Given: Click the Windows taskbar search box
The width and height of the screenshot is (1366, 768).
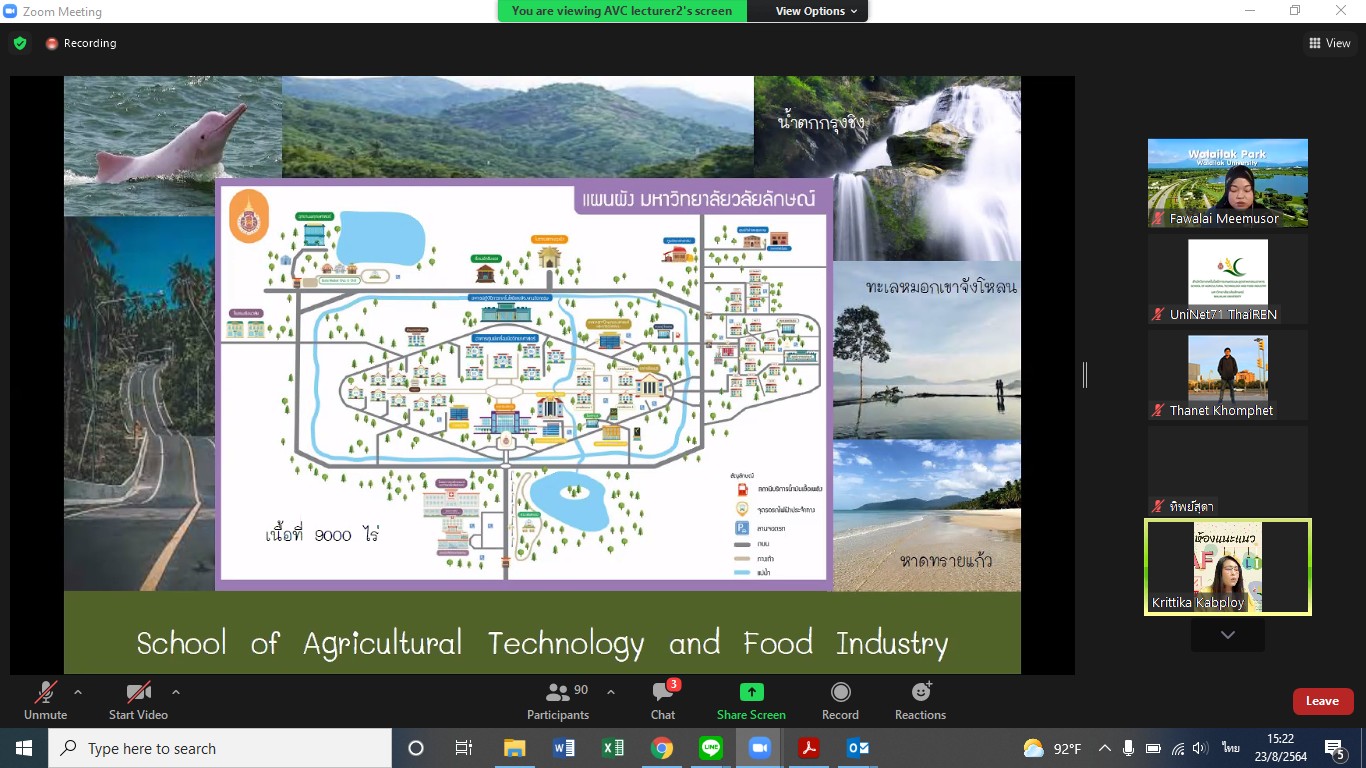Looking at the screenshot, I should [x=220, y=748].
